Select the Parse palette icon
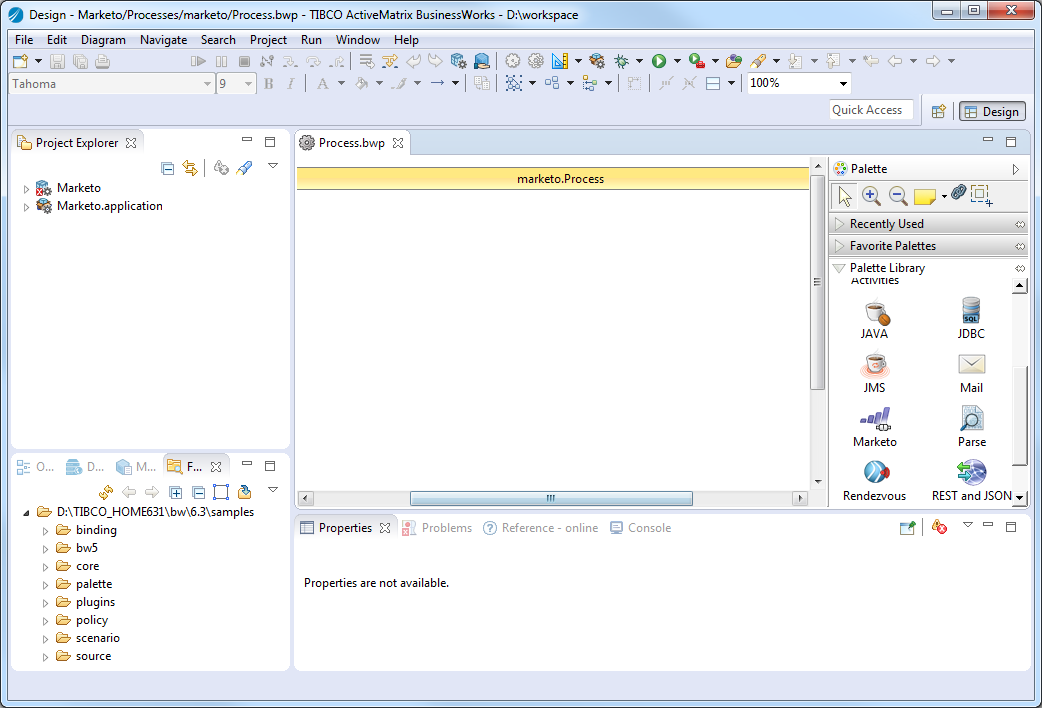Image resolution: width=1042 pixels, height=708 pixels. [x=971, y=419]
